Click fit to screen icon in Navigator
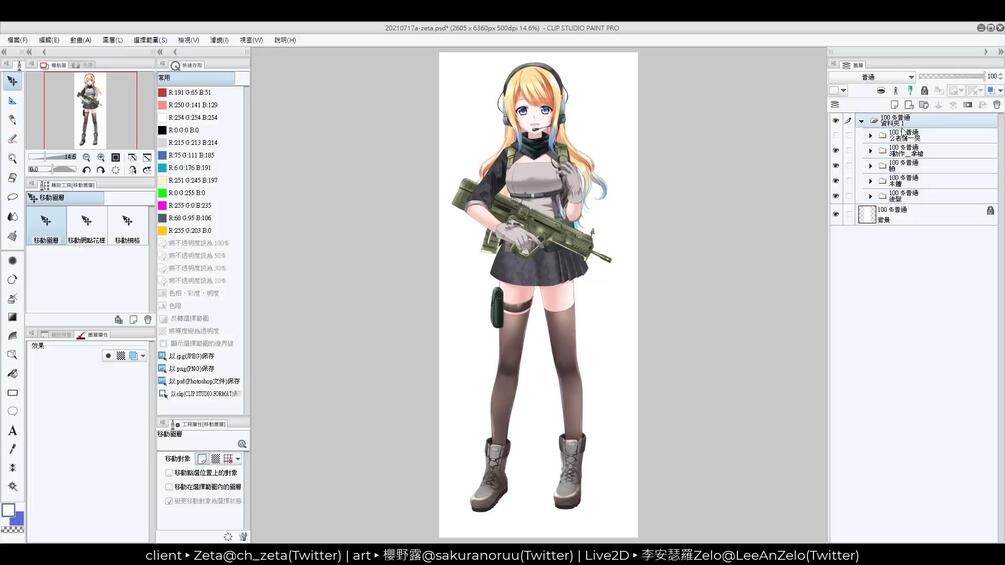 pyautogui.click(x=115, y=157)
